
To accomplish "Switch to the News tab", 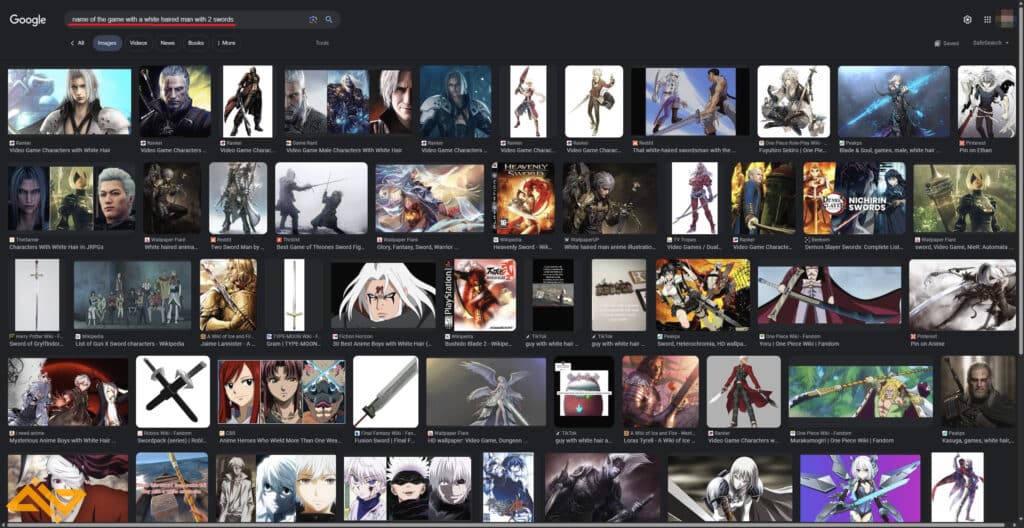I will [167, 43].
